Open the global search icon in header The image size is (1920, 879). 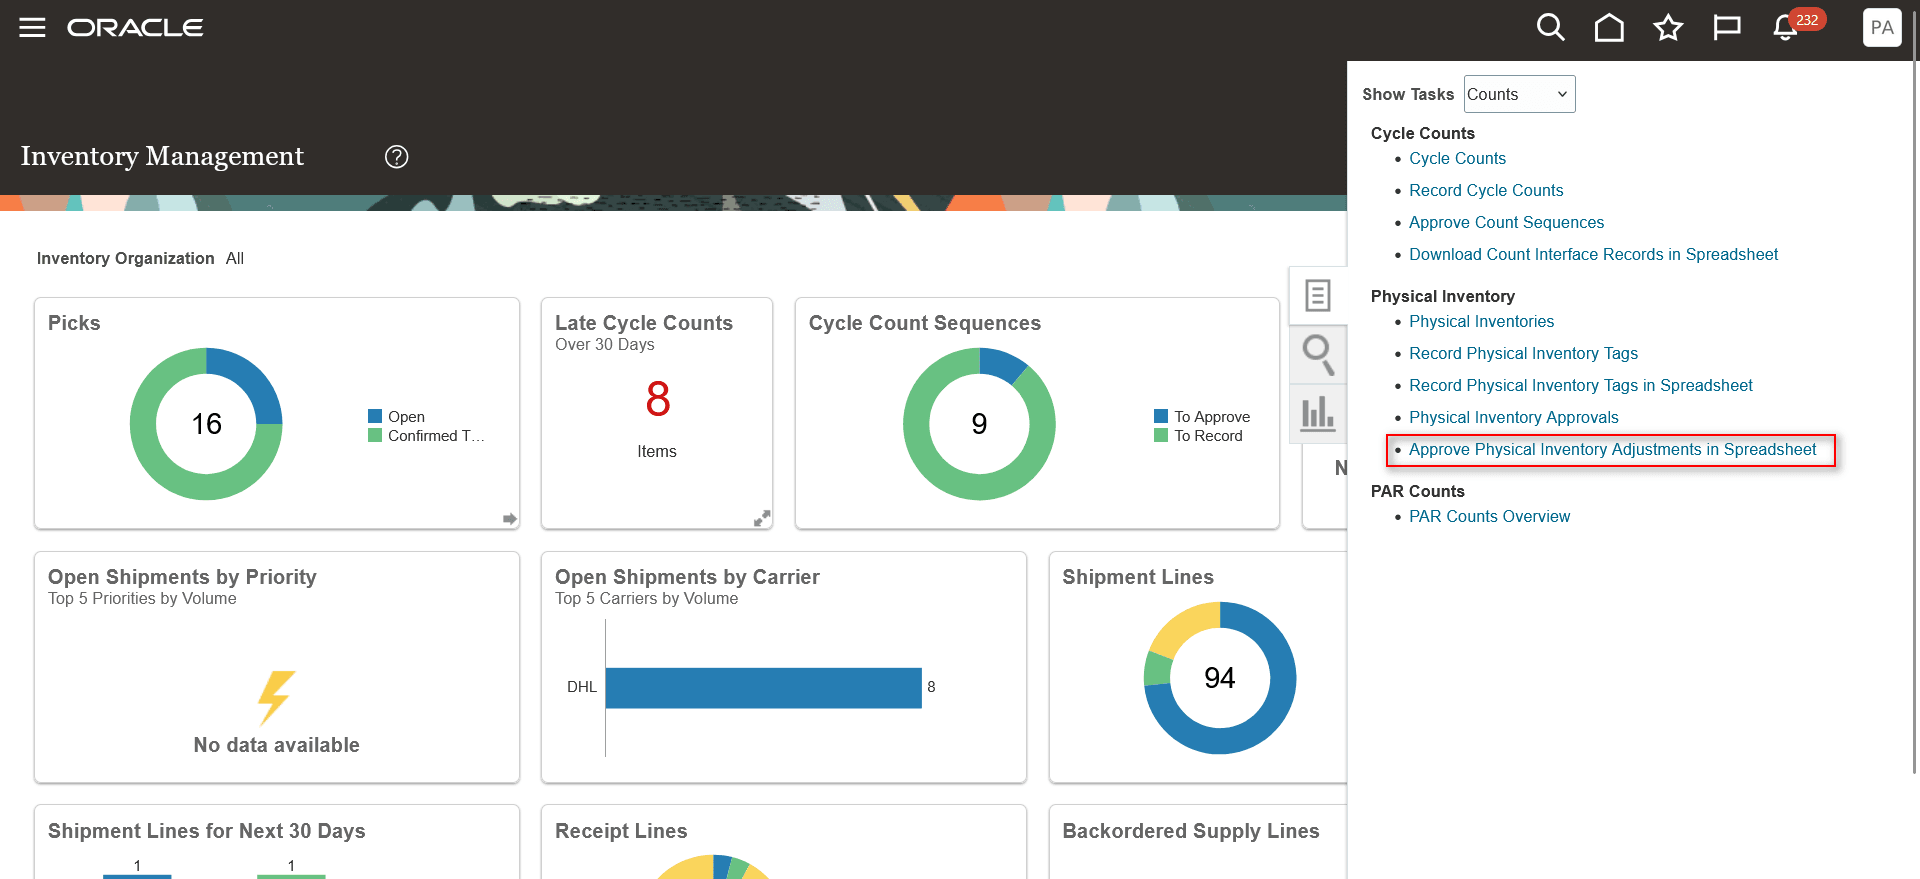(1550, 27)
